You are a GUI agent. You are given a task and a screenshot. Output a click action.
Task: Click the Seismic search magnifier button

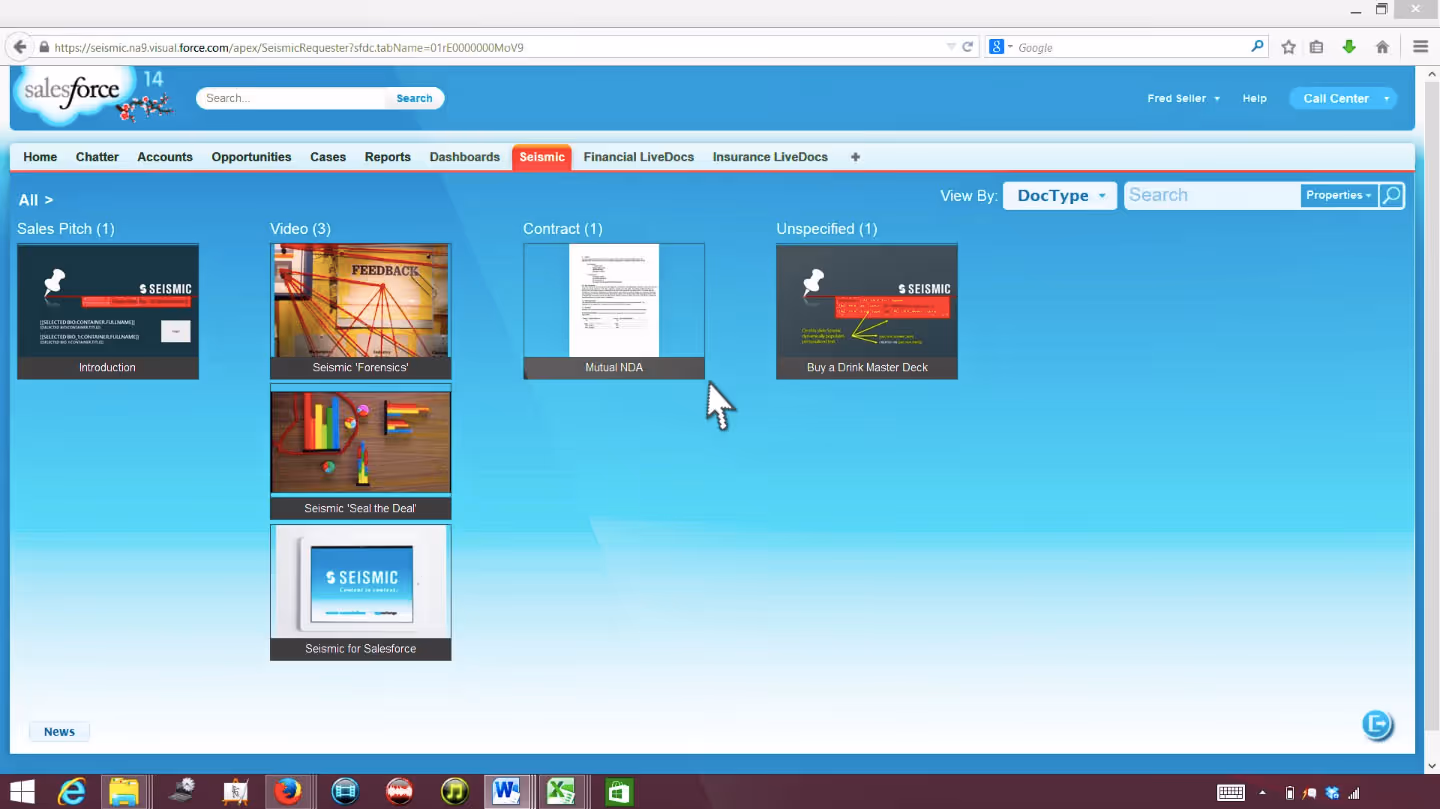(x=1391, y=196)
